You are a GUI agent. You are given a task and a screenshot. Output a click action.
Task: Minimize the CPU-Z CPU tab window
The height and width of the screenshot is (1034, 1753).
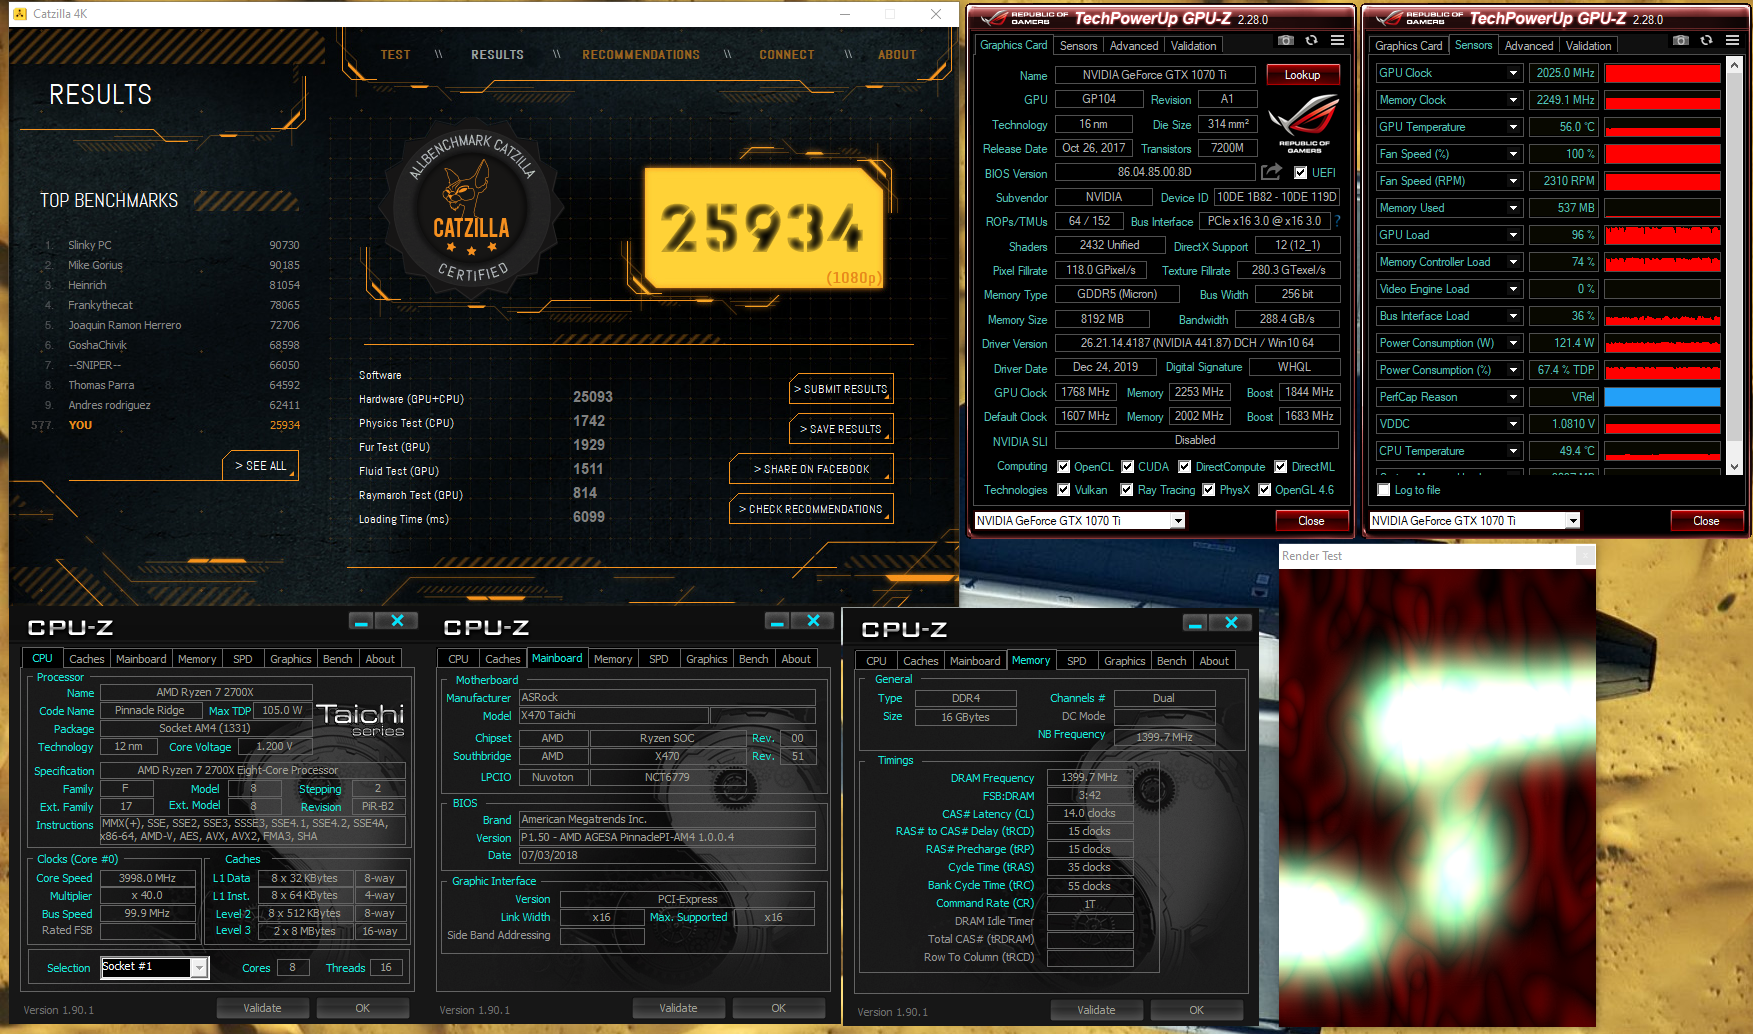[361, 621]
